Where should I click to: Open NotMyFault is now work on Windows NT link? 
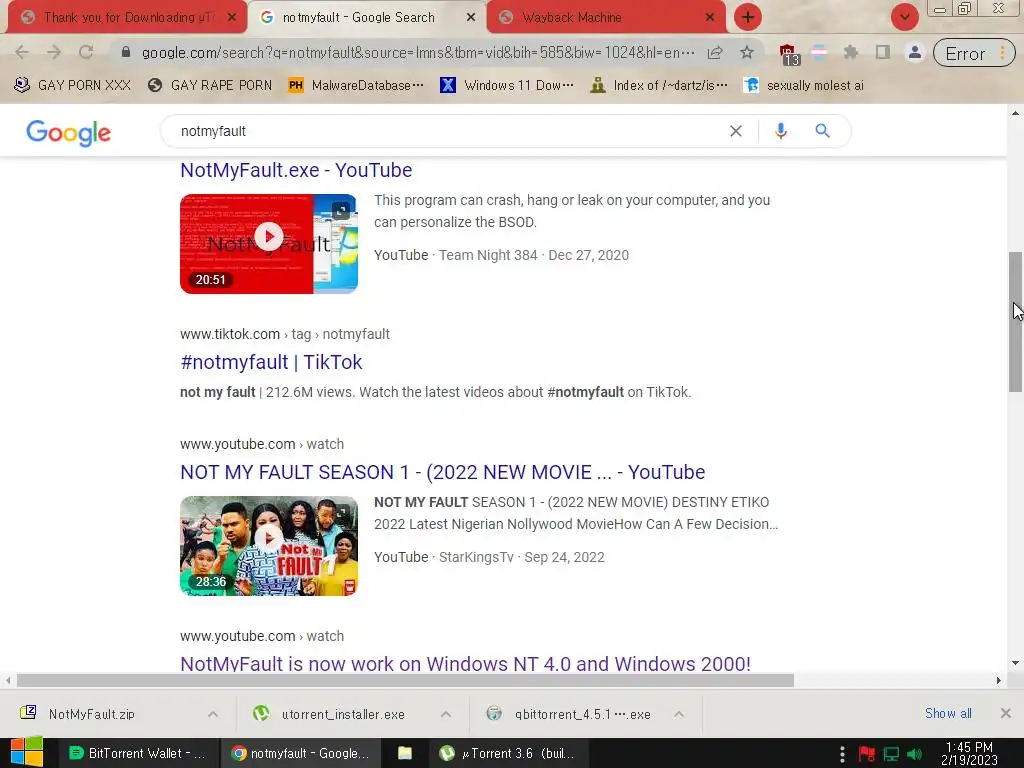coord(466,664)
